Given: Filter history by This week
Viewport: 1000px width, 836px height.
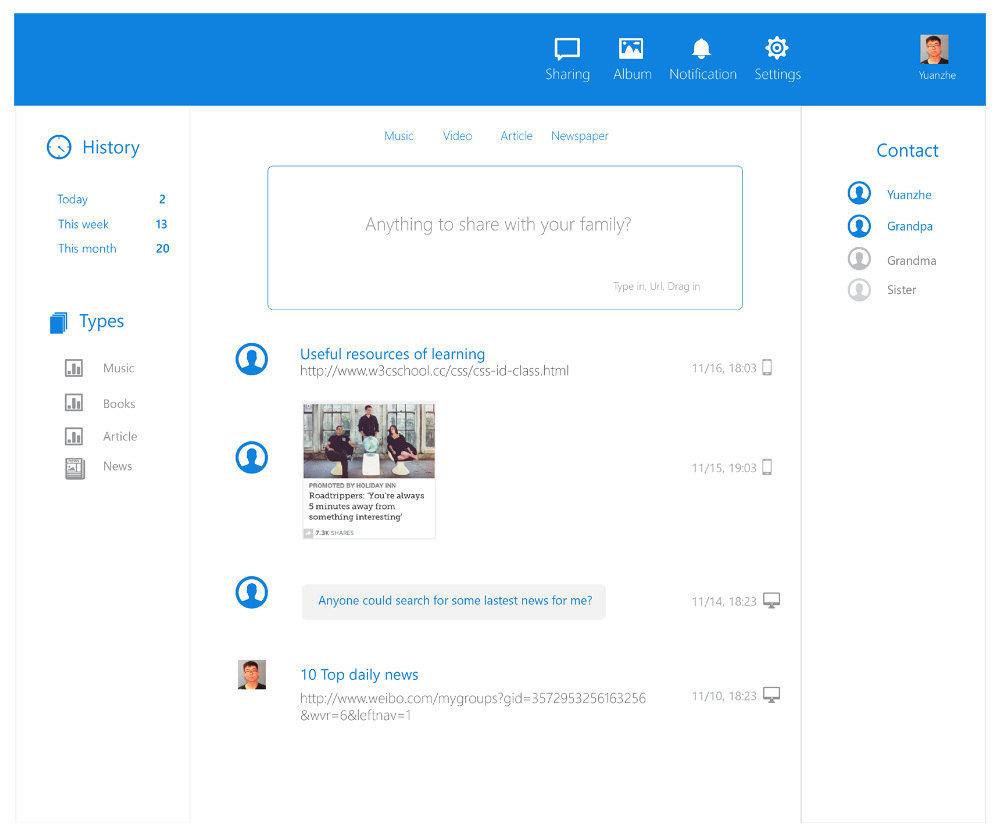Looking at the screenshot, I should (x=83, y=224).
